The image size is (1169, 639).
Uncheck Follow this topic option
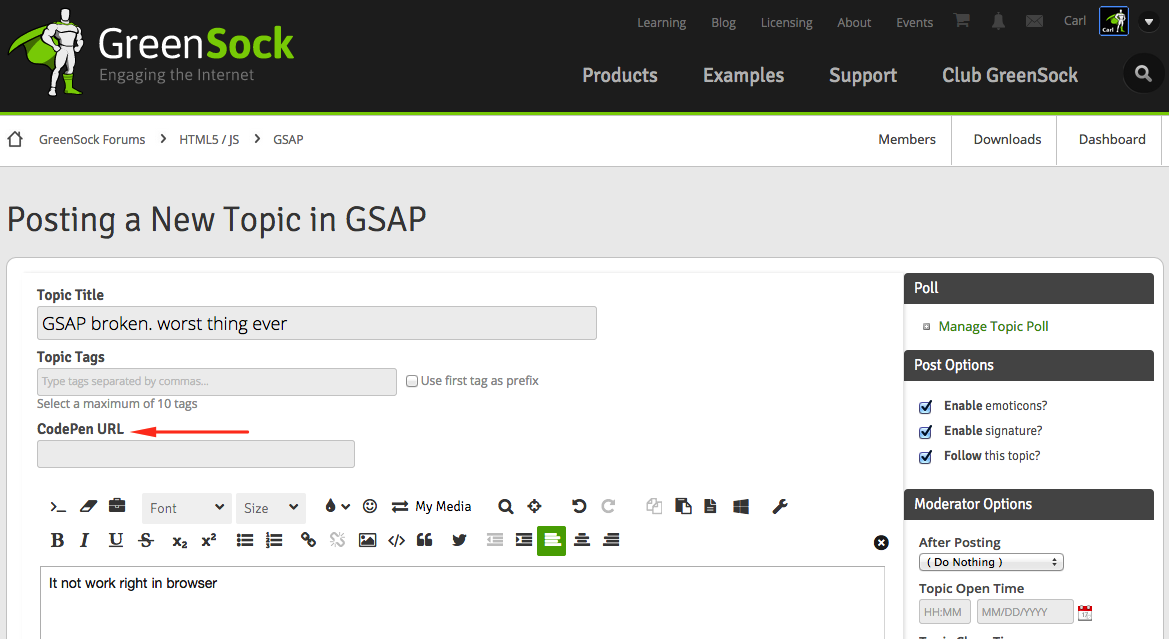pos(925,457)
